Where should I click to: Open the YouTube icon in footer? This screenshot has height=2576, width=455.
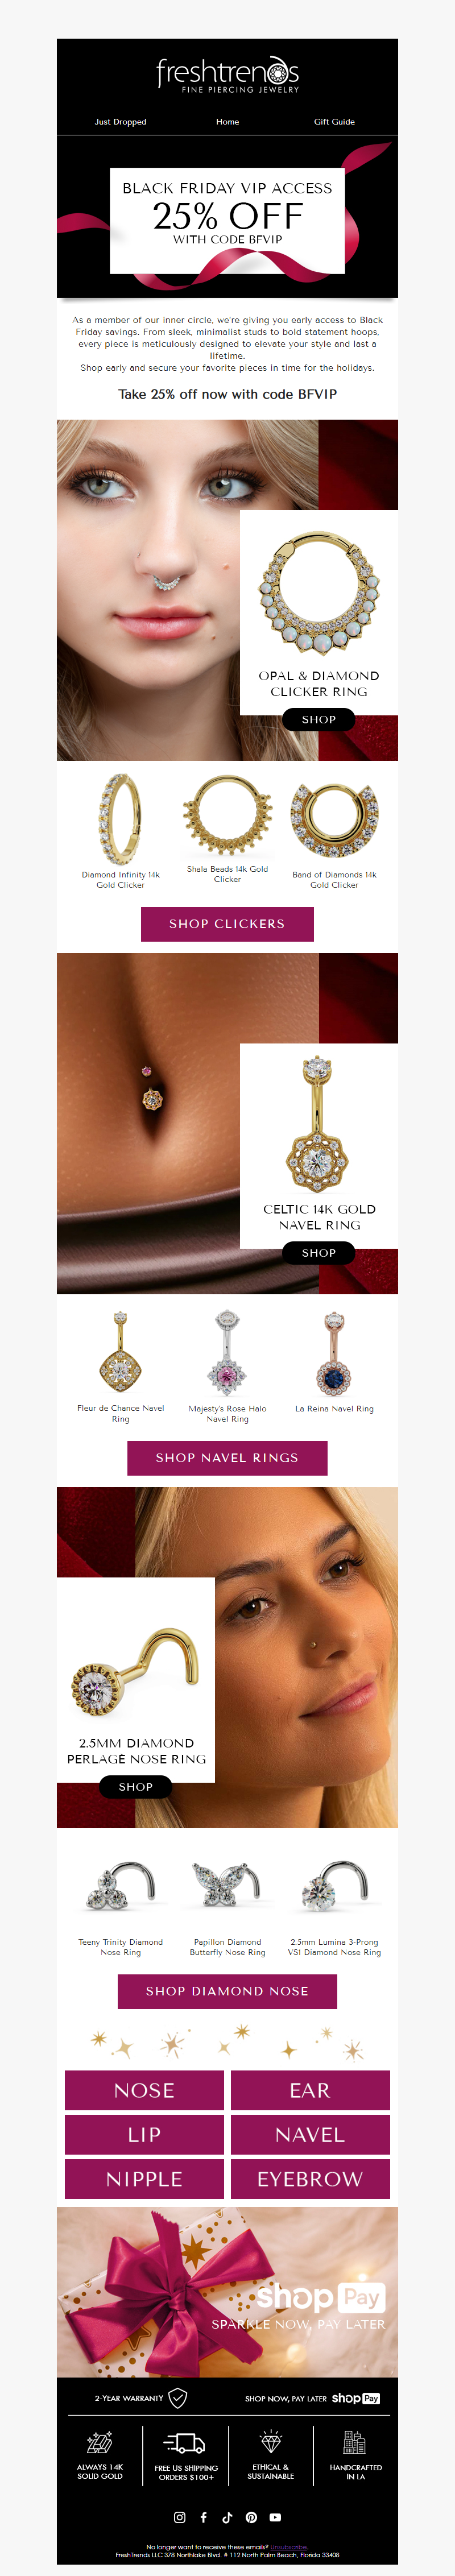(275, 2517)
